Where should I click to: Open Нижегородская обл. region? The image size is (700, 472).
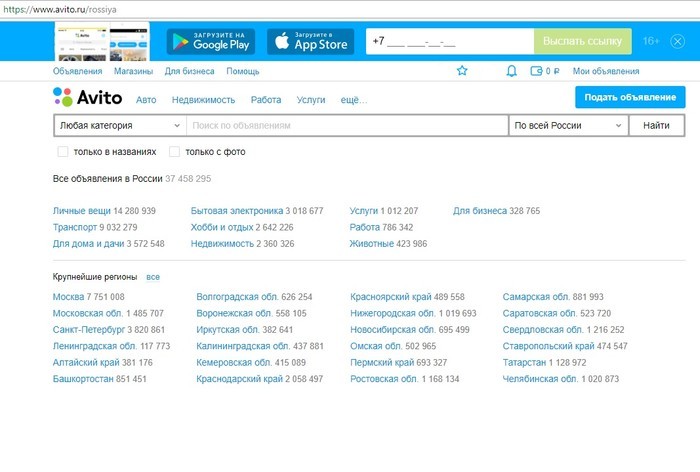click(x=393, y=313)
